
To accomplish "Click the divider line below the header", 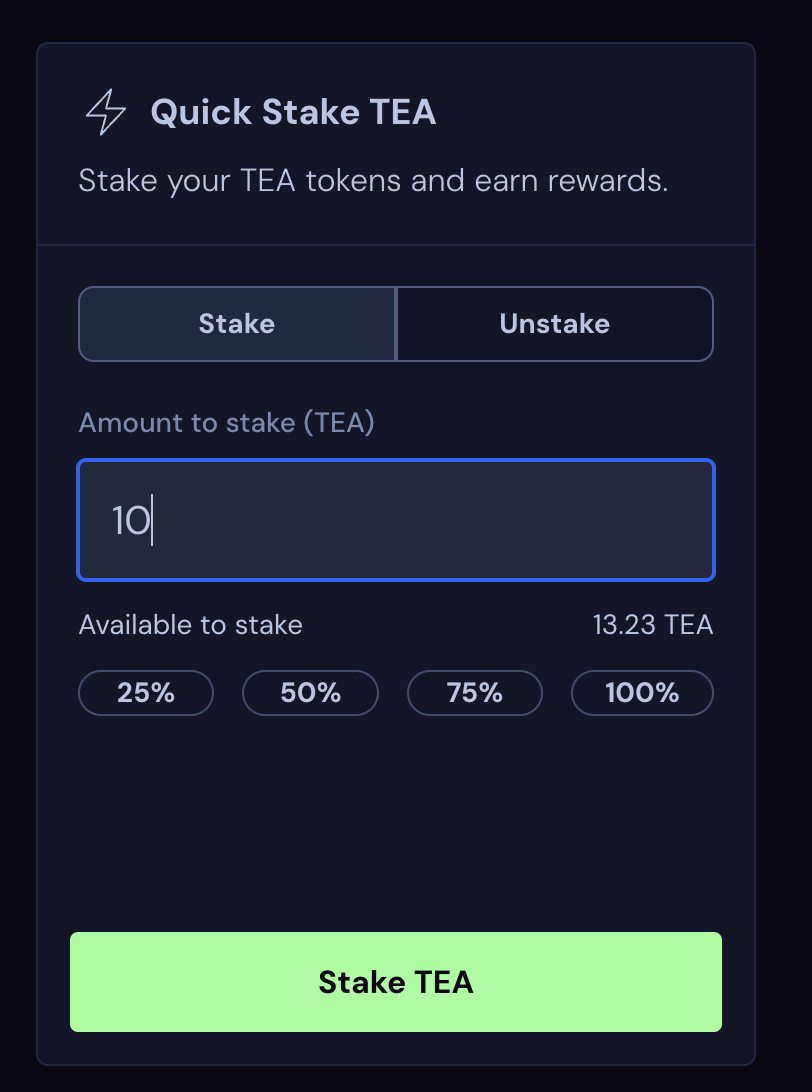I will [396, 245].
